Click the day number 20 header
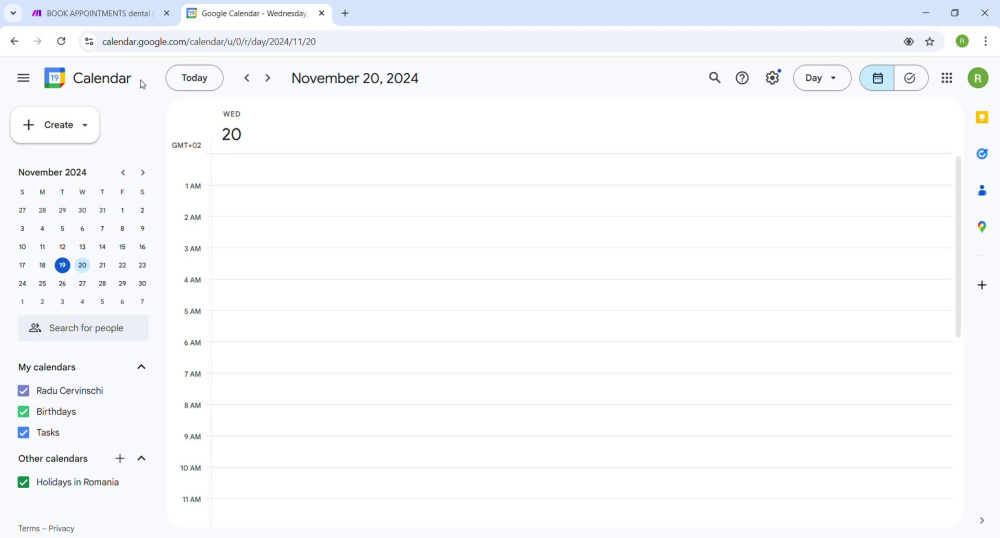This screenshot has width=1000, height=538. click(x=232, y=134)
